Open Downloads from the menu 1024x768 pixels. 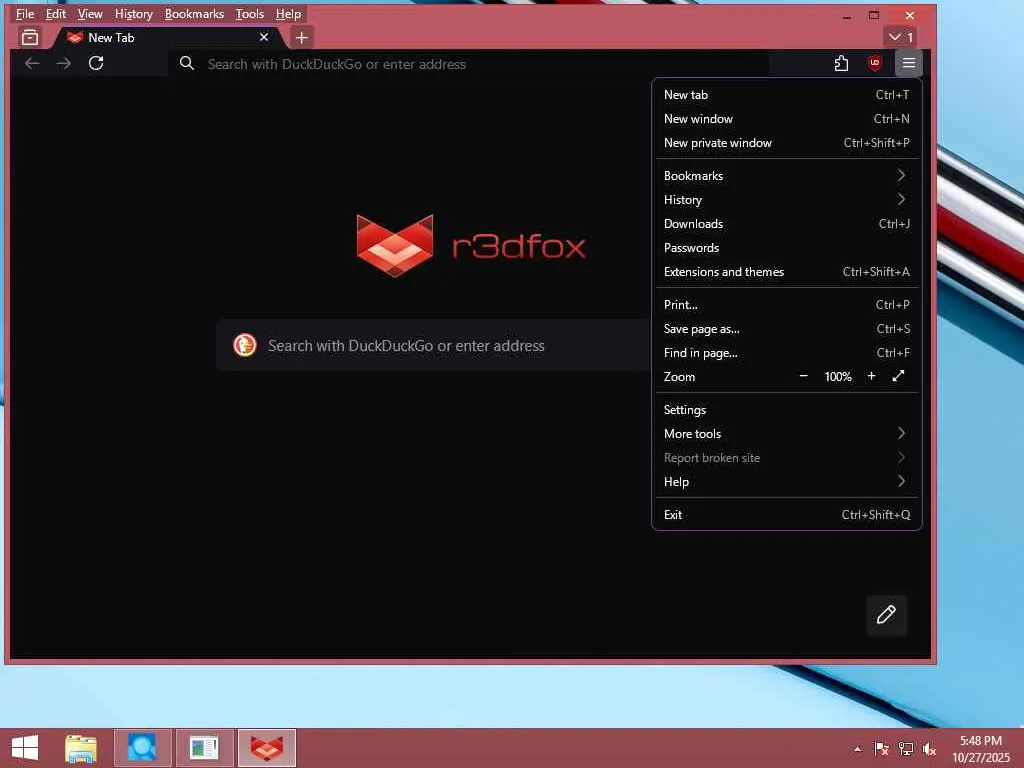point(786,223)
